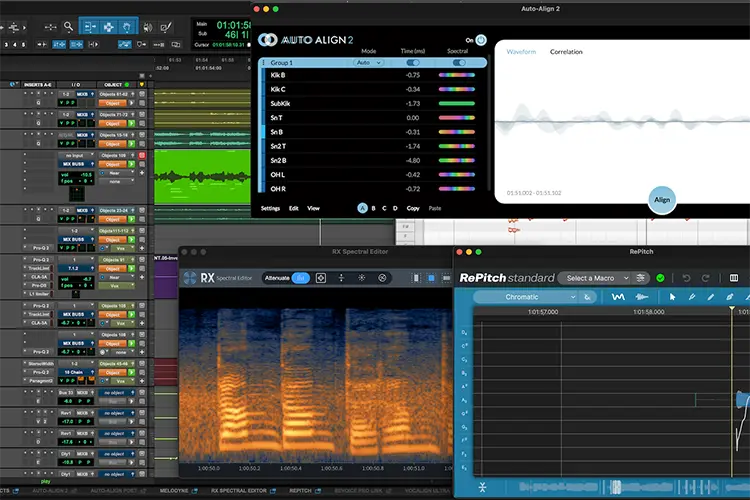Select snapshot D in Auto-Align 2
The height and width of the screenshot is (500, 750).
[395, 208]
